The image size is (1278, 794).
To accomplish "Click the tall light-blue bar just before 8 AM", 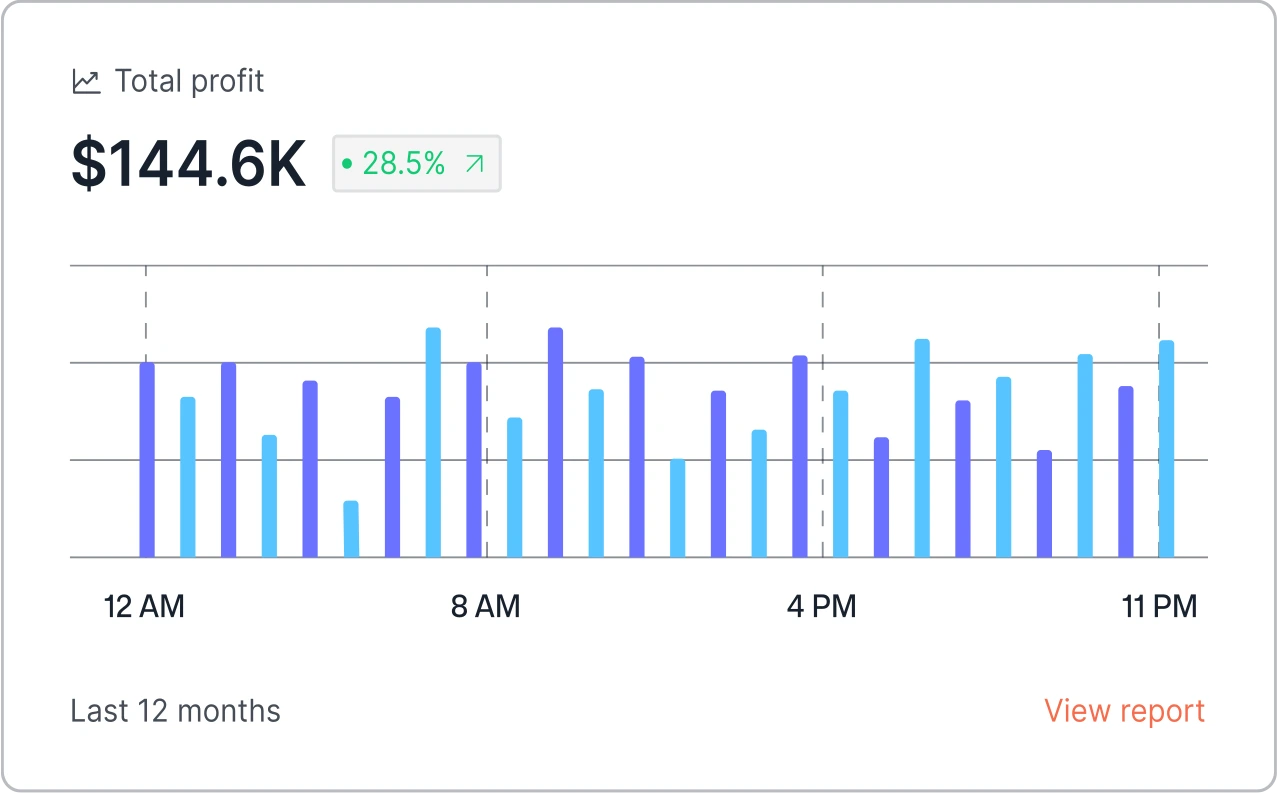I will point(433,442).
